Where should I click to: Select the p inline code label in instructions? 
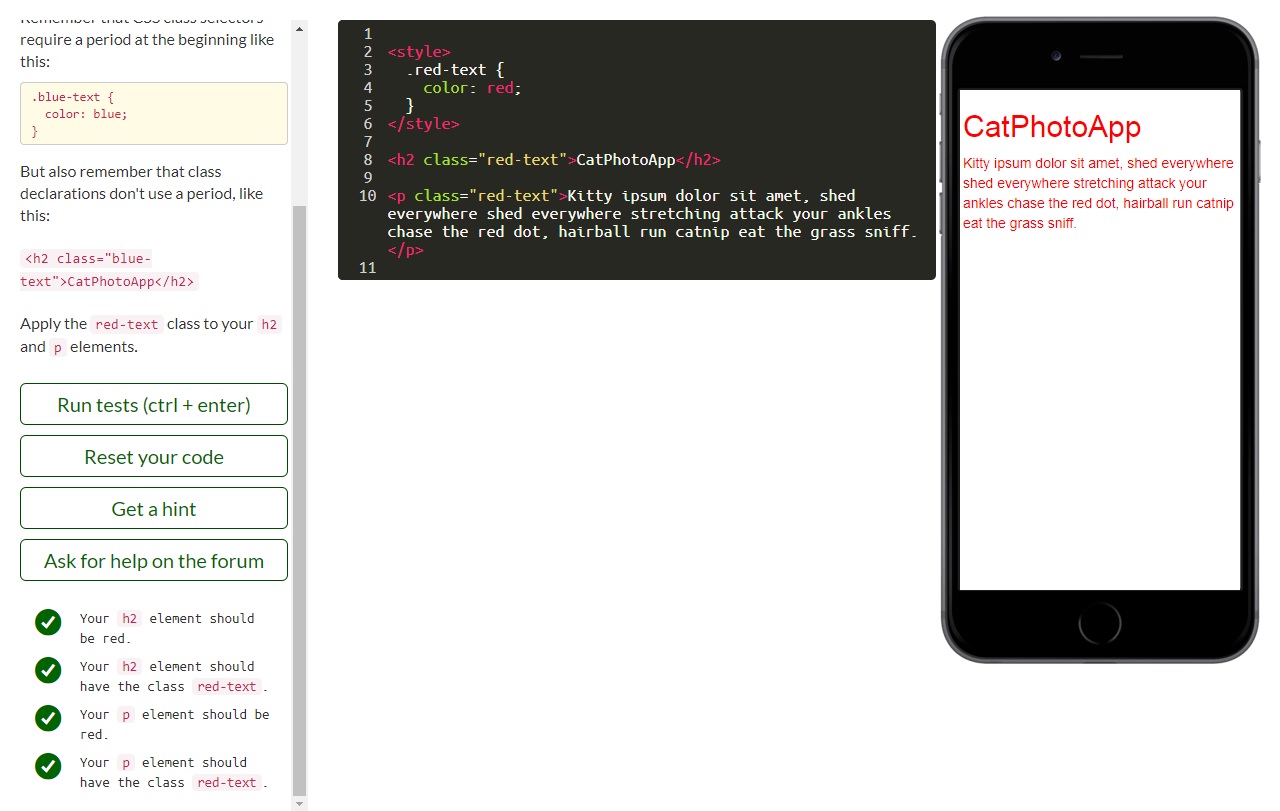pos(57,346)
